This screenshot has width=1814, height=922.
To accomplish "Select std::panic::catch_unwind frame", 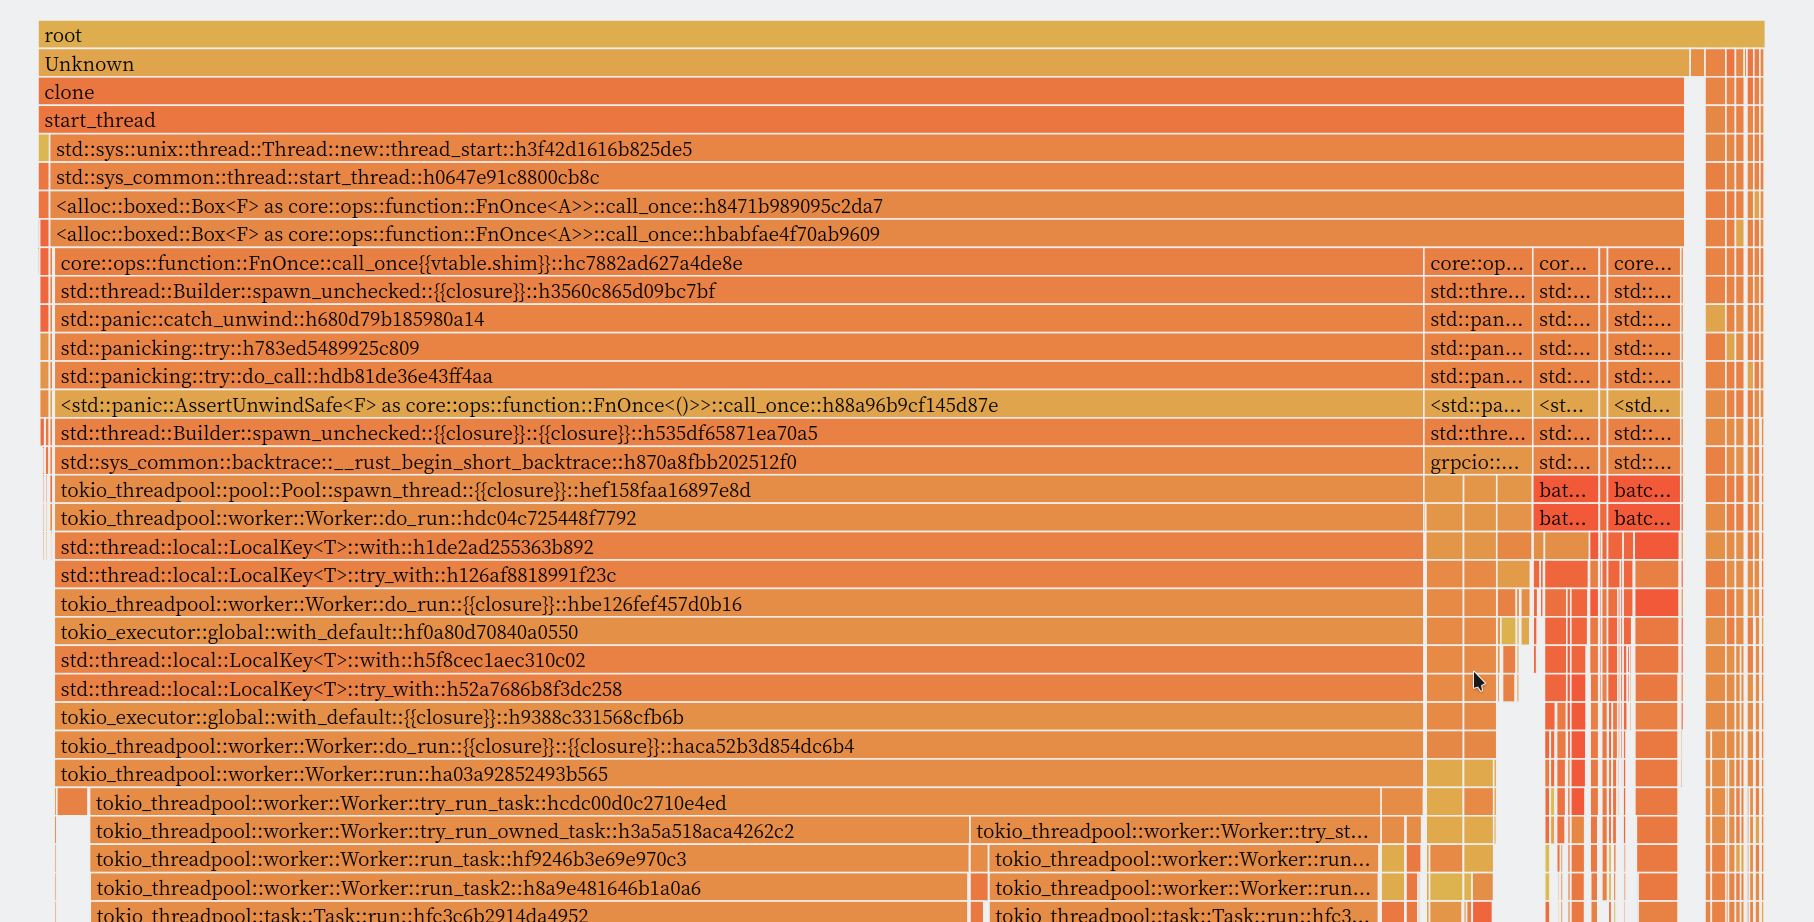I will pos(739,319).
